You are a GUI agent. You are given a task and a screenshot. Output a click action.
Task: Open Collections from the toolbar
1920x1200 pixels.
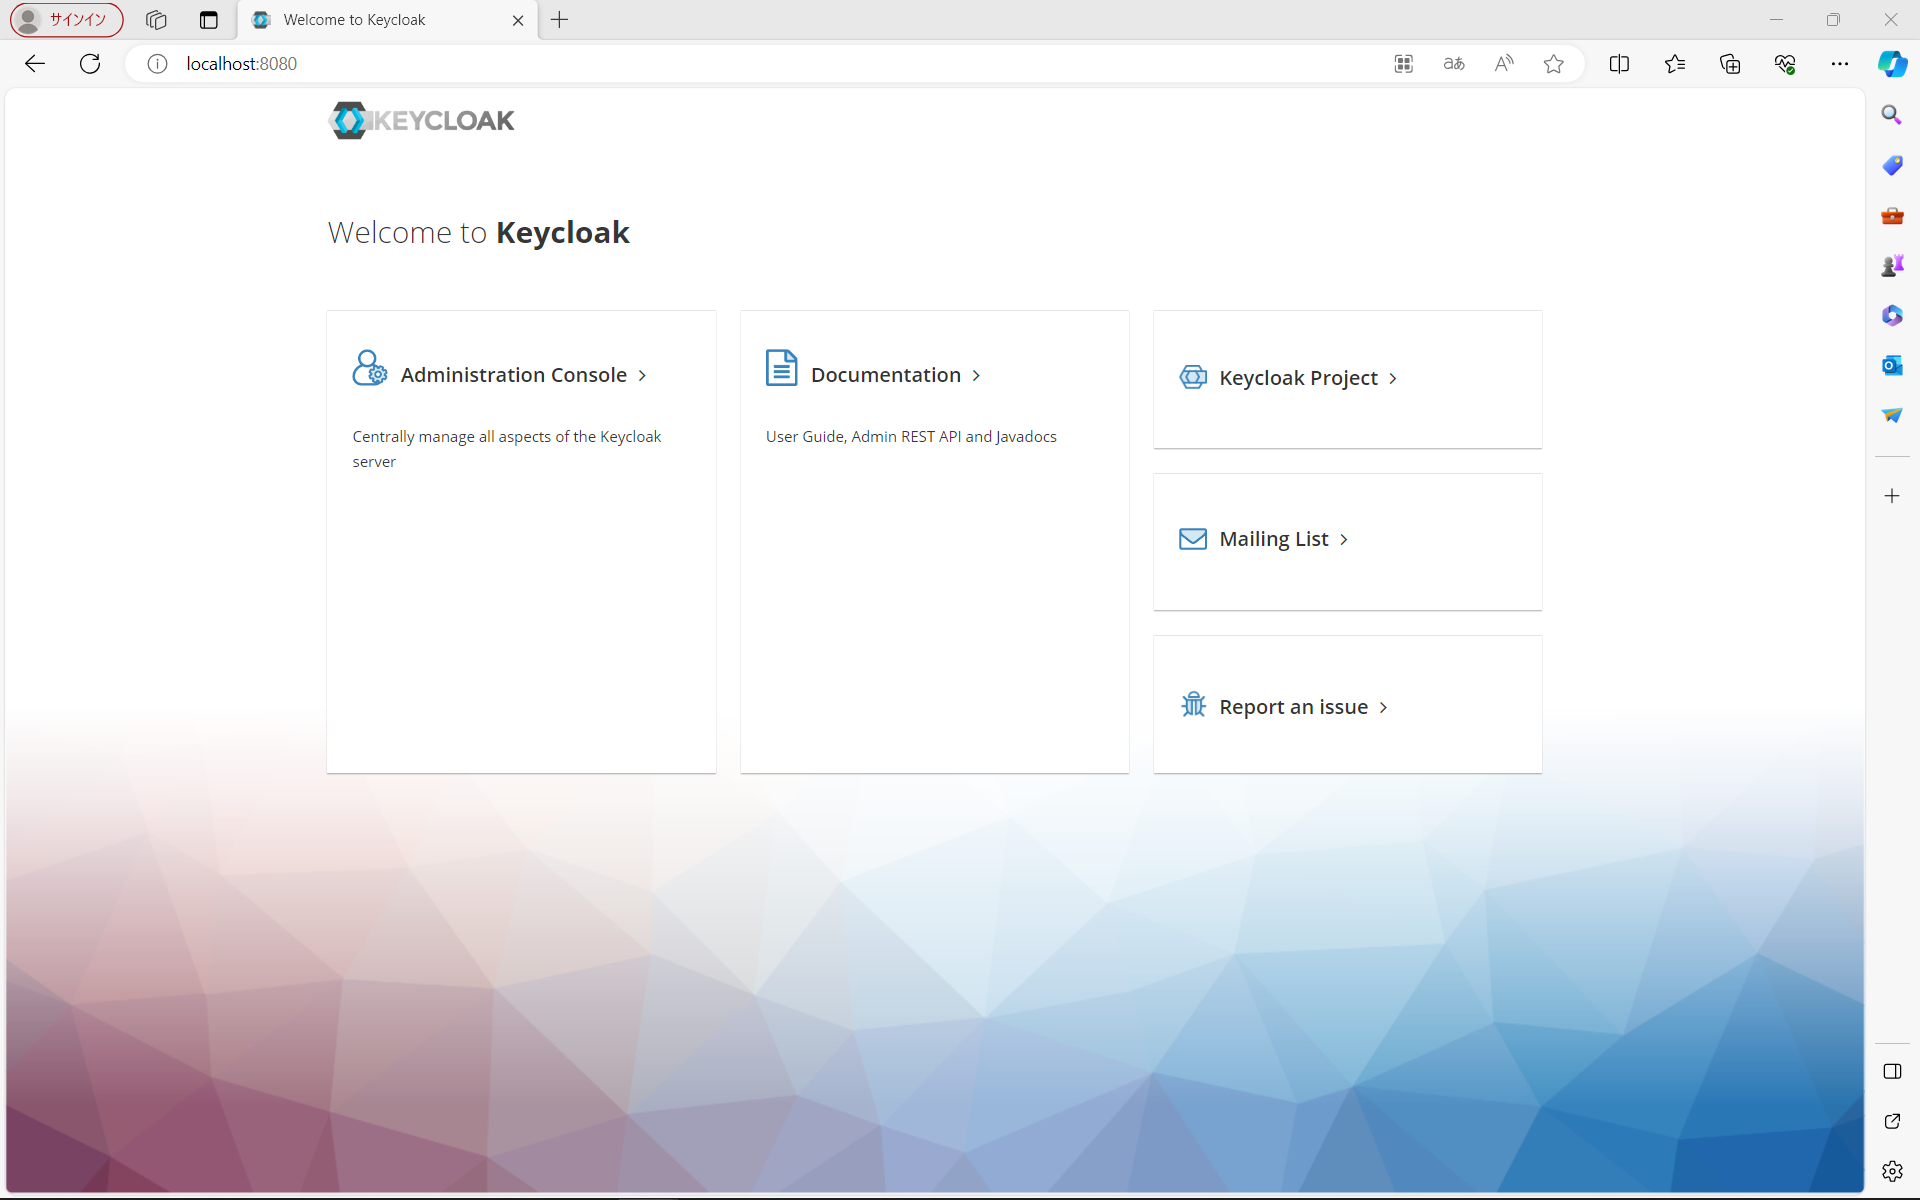(1730, 63)
